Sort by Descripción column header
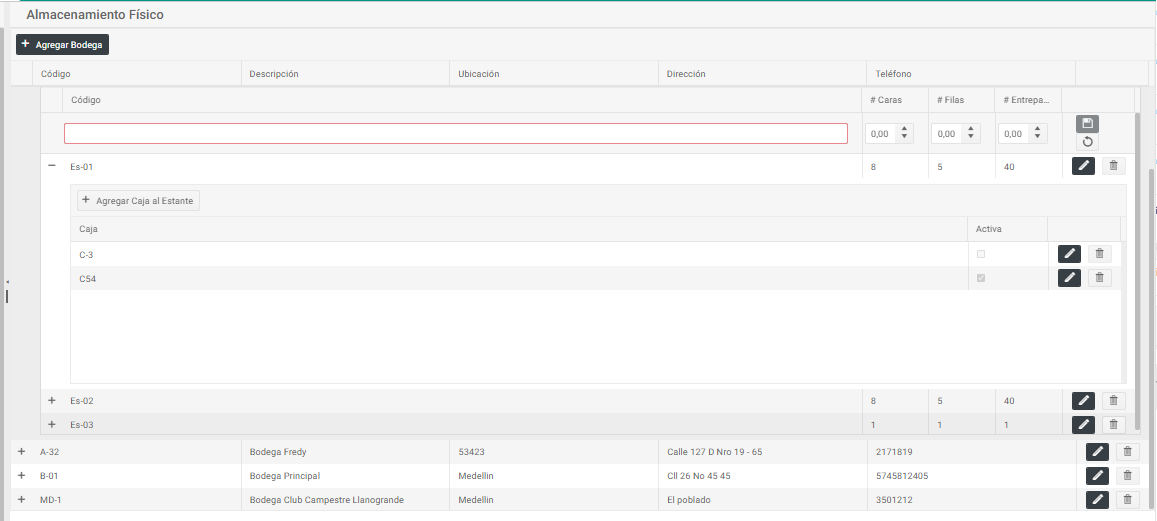The width and height of the screenshot is (1157, 521). point(274,74)
